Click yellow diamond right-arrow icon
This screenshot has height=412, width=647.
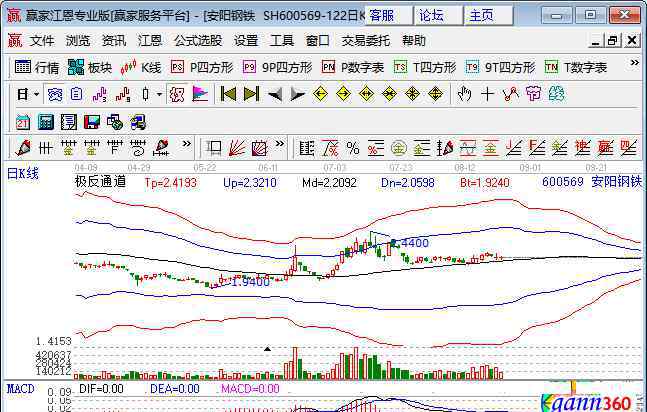(x=343, y=95)
